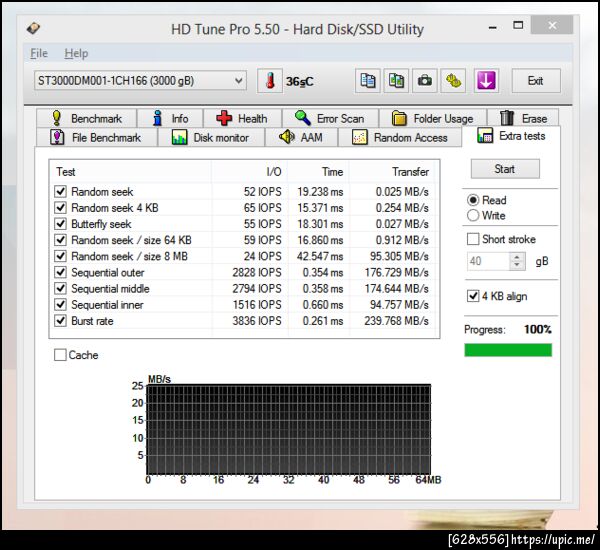Click the Start button

click(x=505, y=169)
